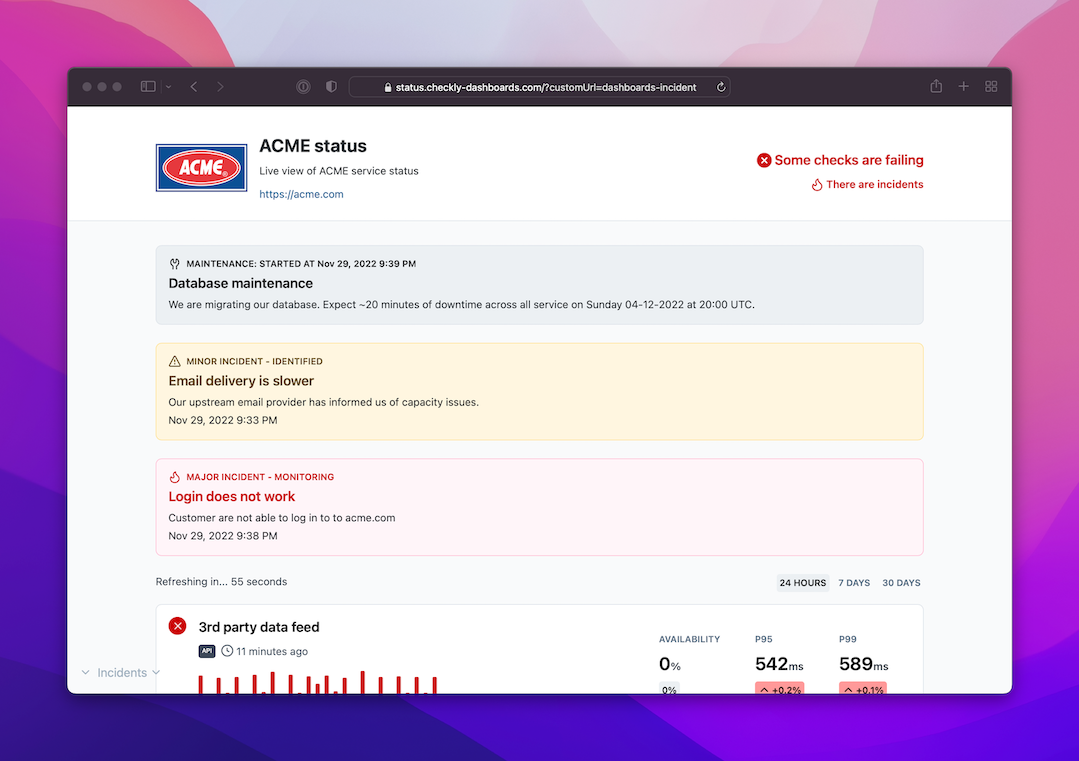Open the Share icon in Safari toolbar
This screenshot has width=1079, height=761.
coord(936,87)
